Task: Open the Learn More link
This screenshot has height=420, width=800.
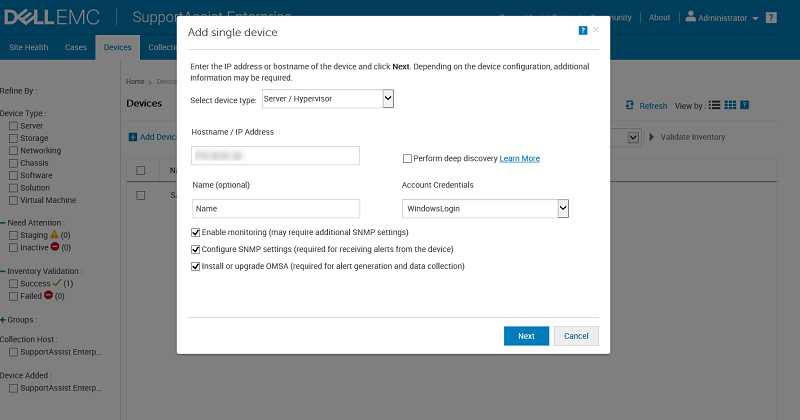Action: [519, 159]
